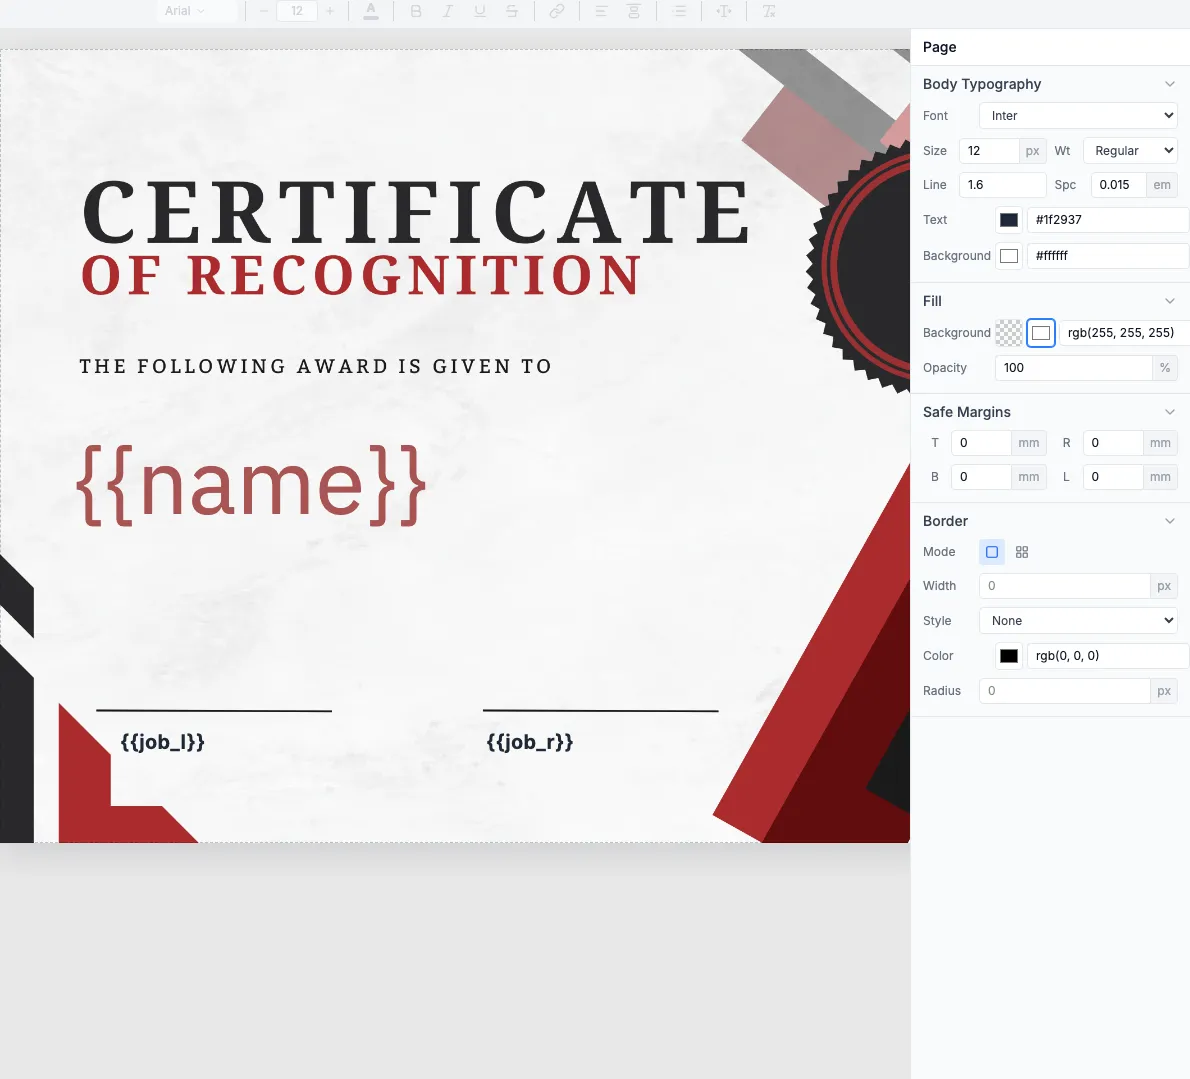
Task: Click the border Color swatch
Action: tap(1008, 655)
